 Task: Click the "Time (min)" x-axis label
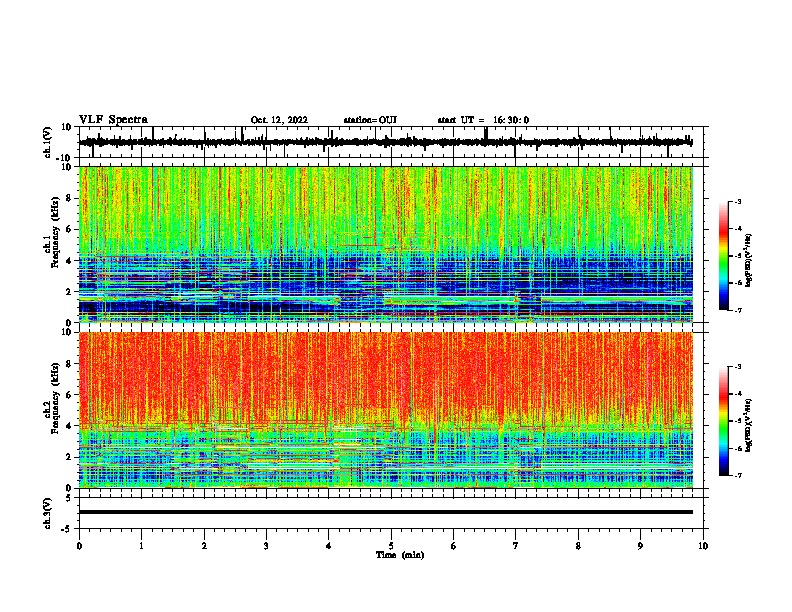pos(400,555)
